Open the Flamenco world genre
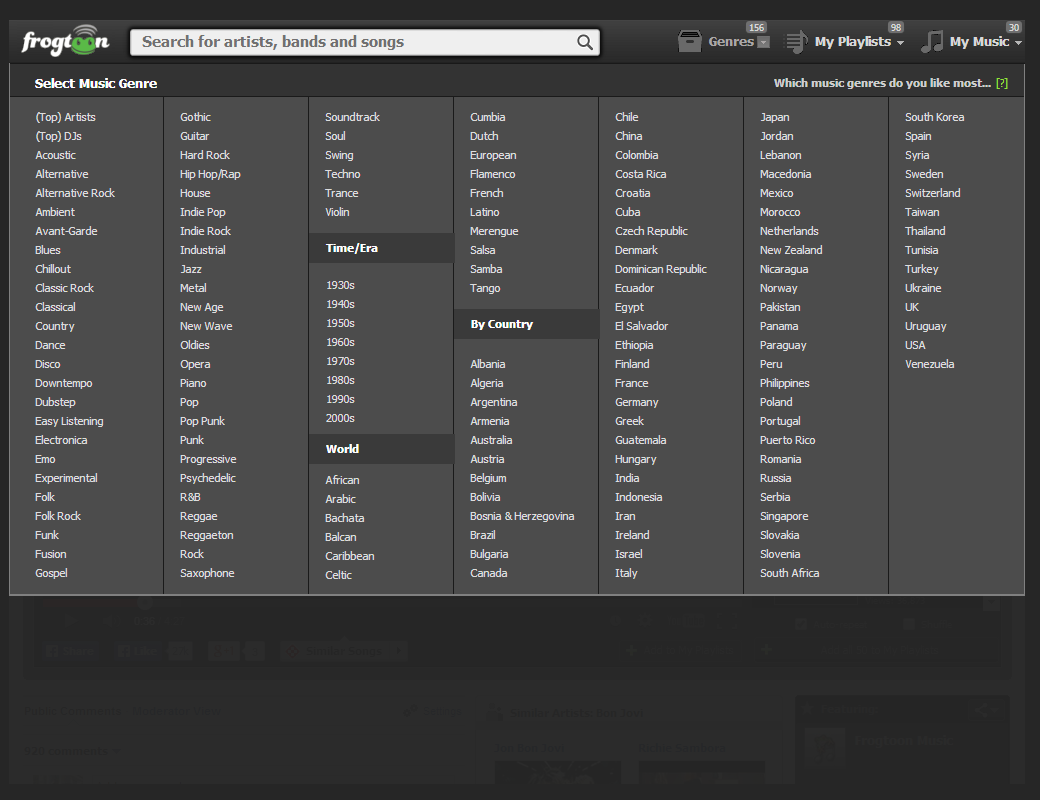 click(x=492, y=174)
